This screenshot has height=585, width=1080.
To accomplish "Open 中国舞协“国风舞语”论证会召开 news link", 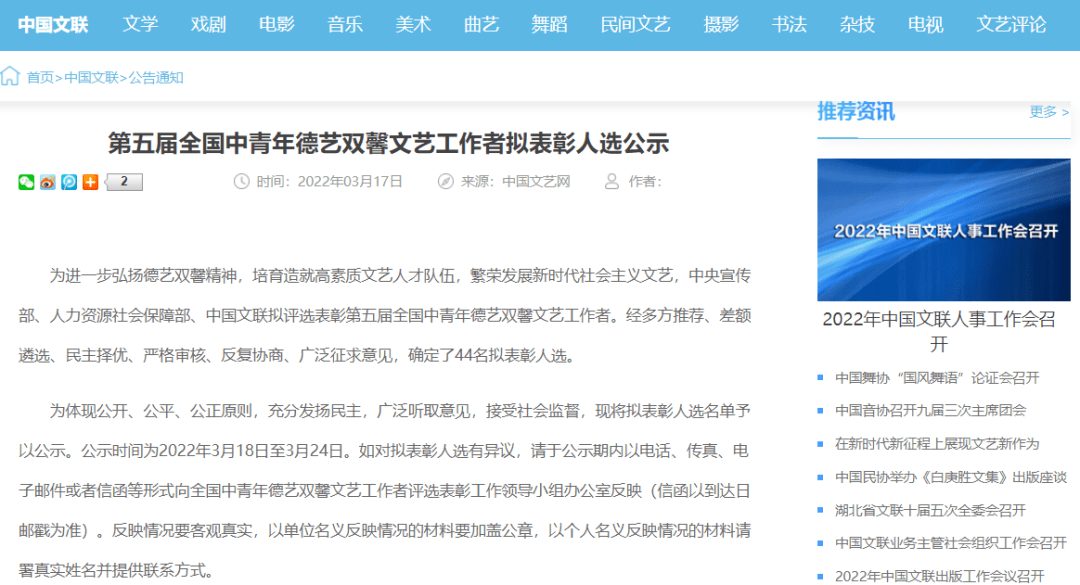I will (937, 378).
